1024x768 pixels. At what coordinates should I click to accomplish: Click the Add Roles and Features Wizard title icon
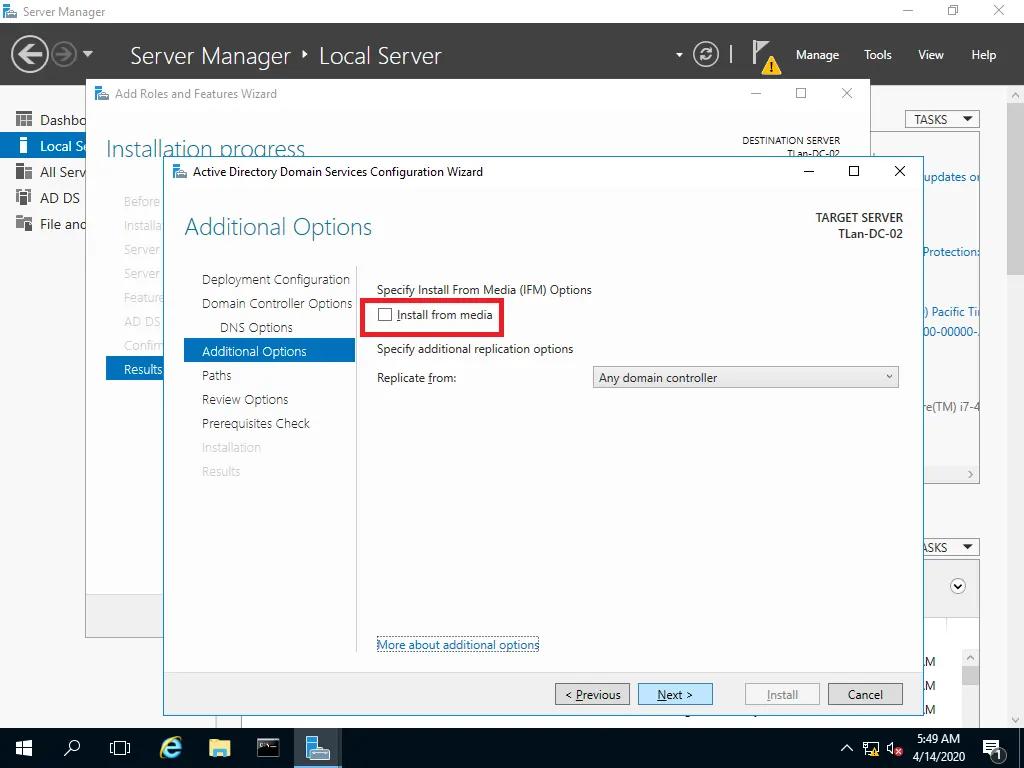pyautogui.click(x=102, y=93)
